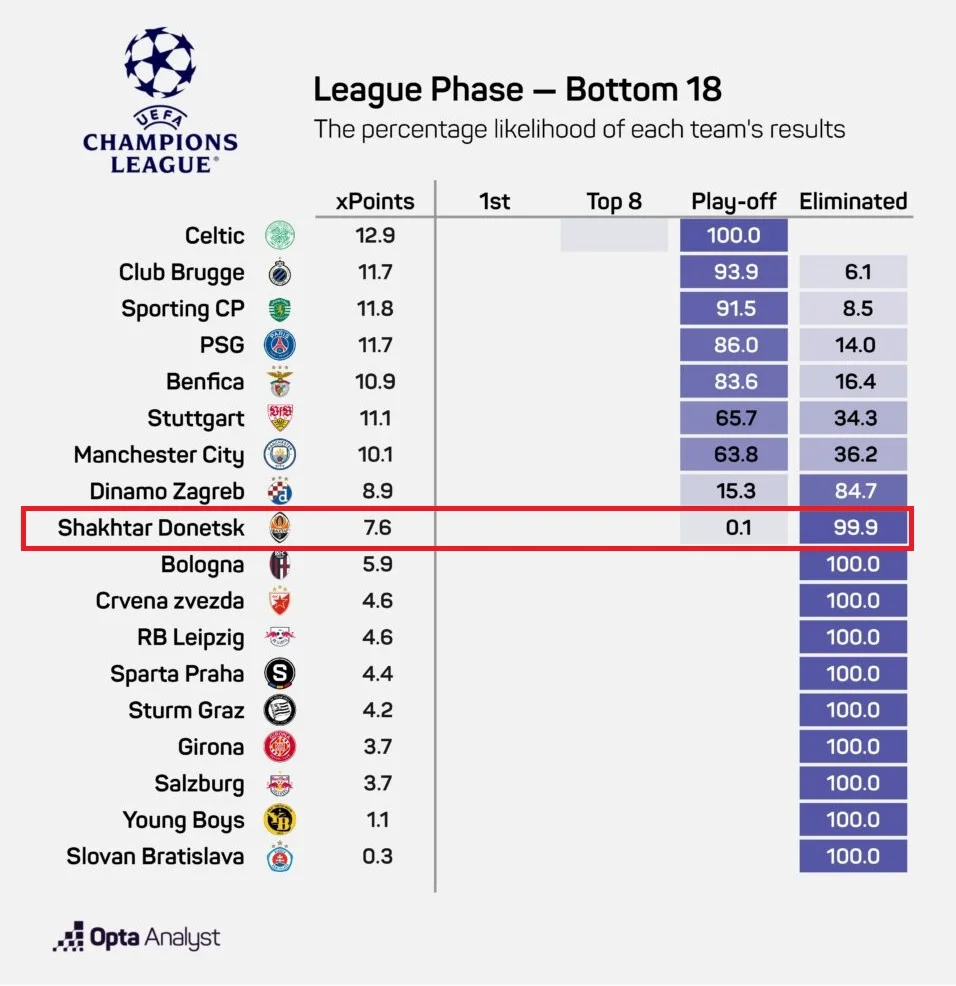Click the Shakhtar Donetsk club crest

pos(280,528)
